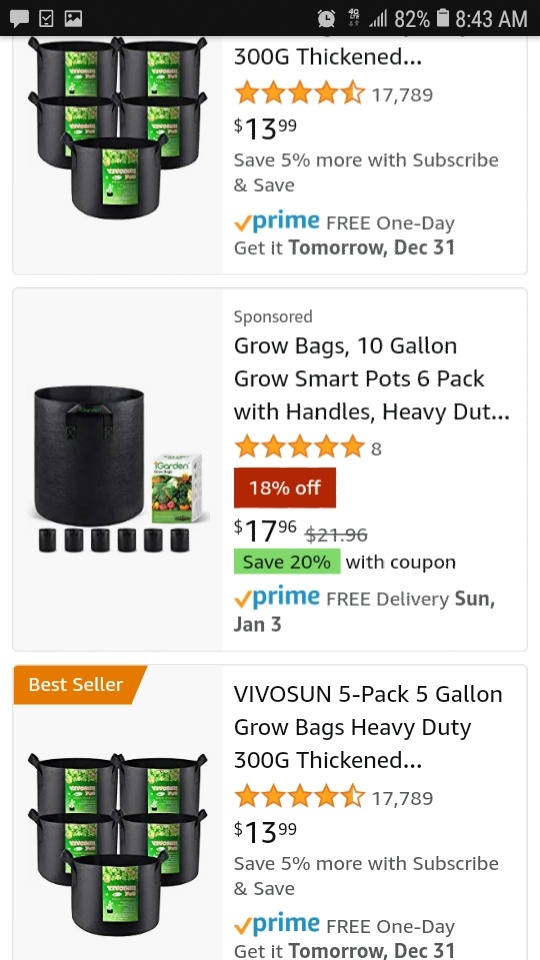This screenshot has height=960, width=540.
Task: Tap the $17.96 price of sponsored item
Action: (x=265, y=531)
